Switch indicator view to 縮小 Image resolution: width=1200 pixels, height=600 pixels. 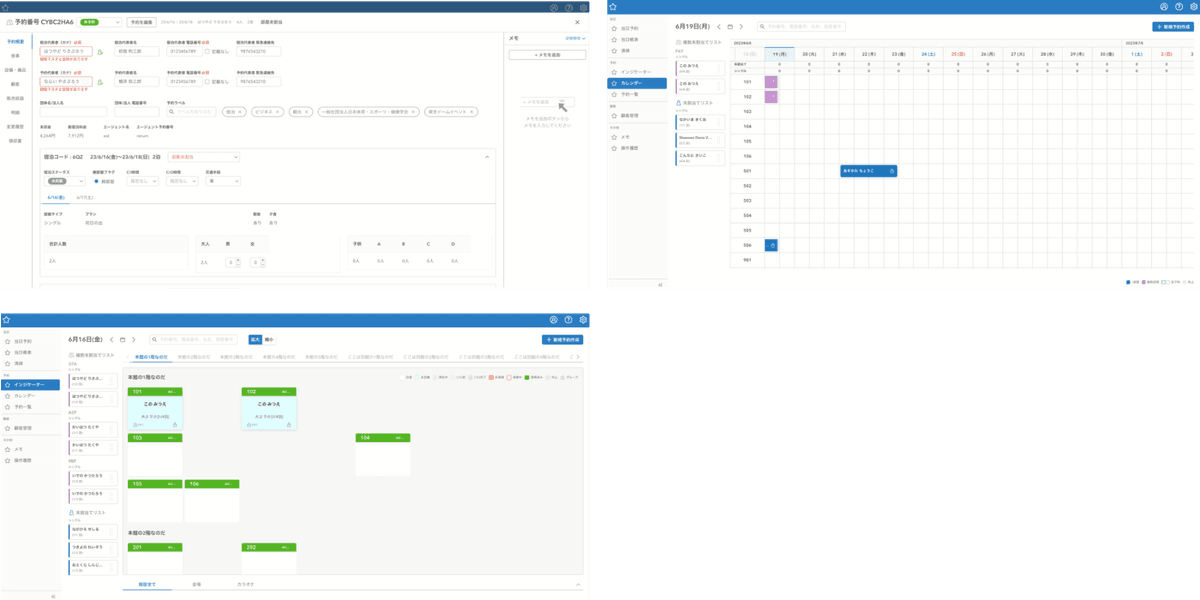[x=269, y=339]
